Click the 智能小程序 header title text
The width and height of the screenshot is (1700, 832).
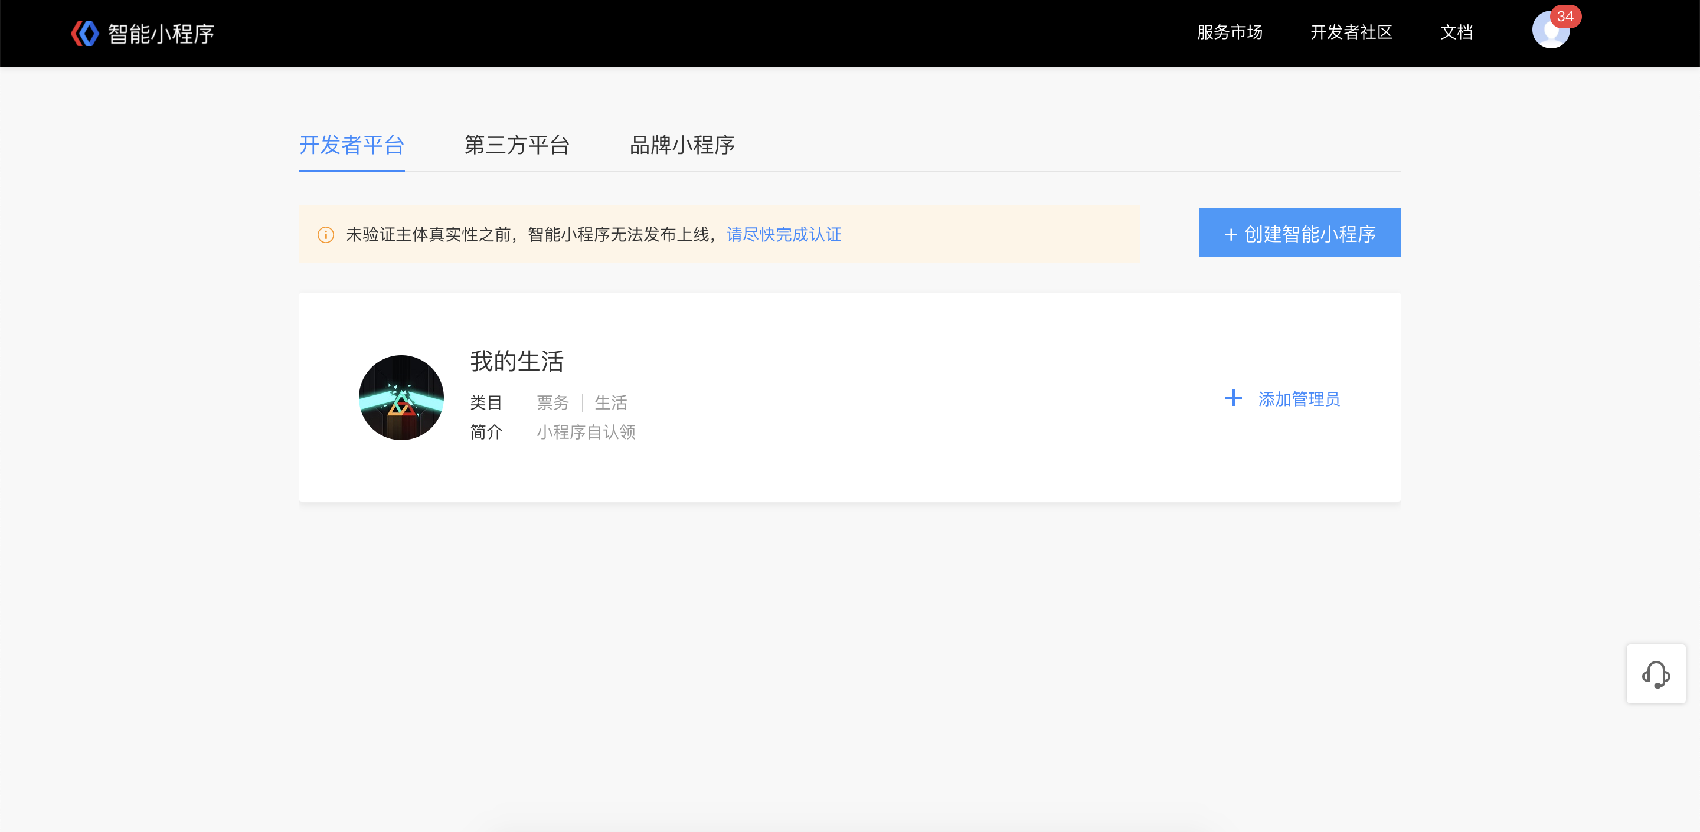coord(161,34)
